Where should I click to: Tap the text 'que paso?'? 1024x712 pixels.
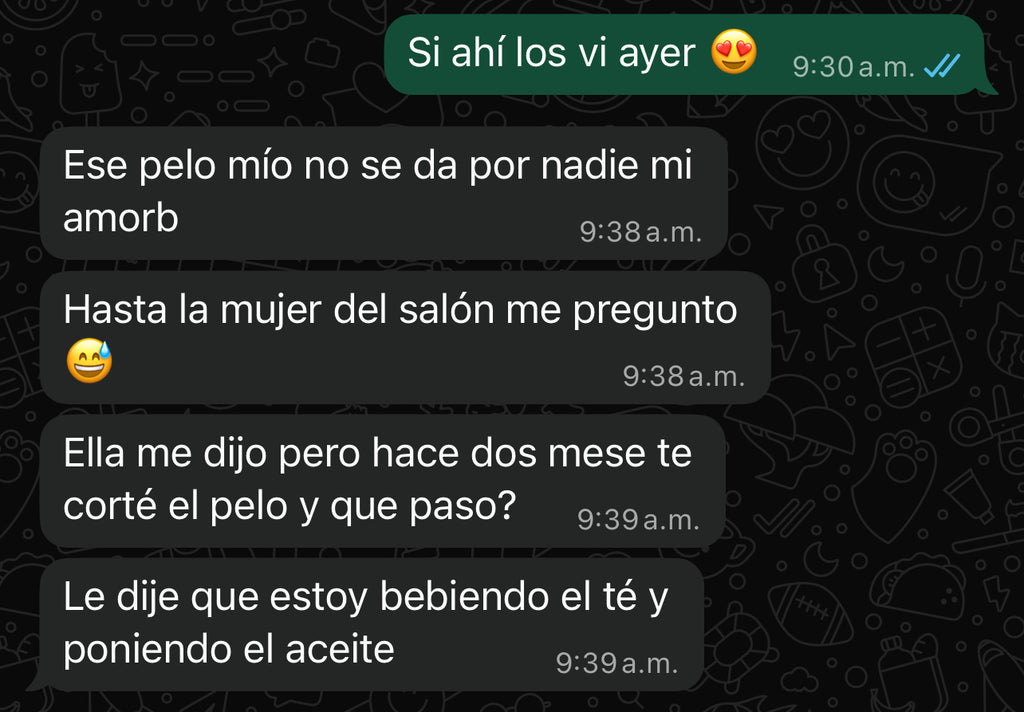[x=423, y=507]
